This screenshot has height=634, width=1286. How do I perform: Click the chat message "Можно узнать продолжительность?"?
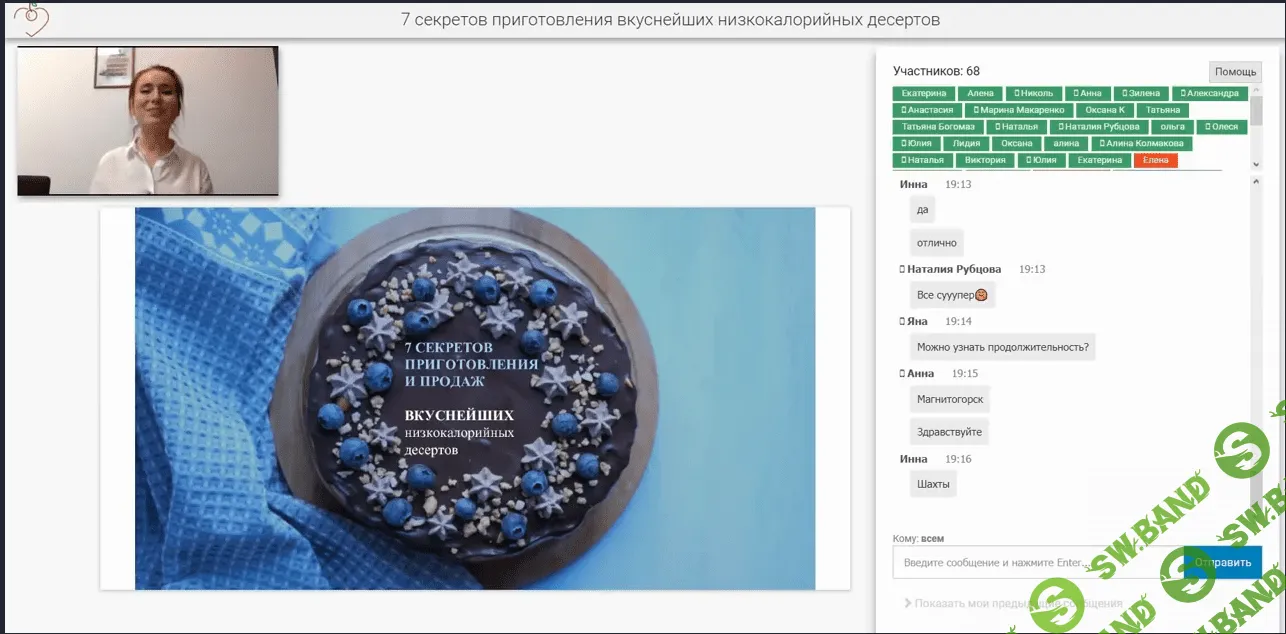click(x=1002, y=347)
